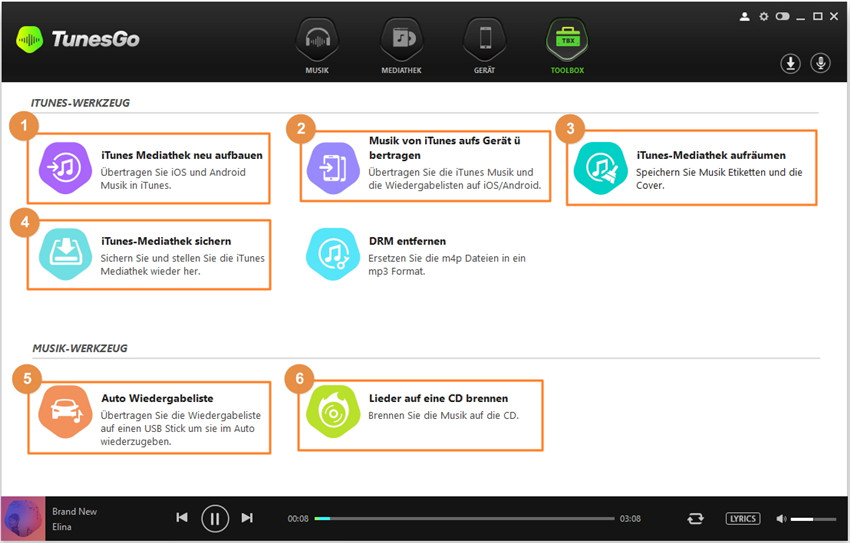Toggle the repeat mode icon
This screenshot has height=543, width=850.
coord(696,519)
